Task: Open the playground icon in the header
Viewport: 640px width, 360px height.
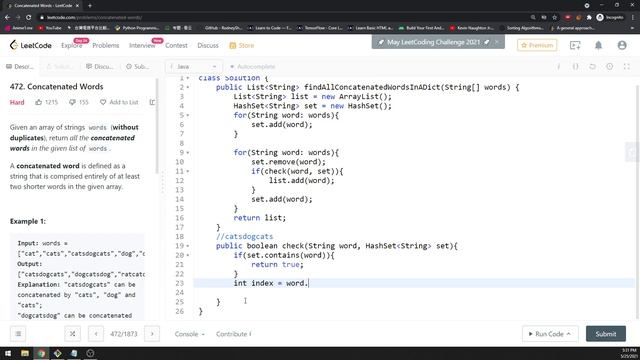Action: pos(575,45)
